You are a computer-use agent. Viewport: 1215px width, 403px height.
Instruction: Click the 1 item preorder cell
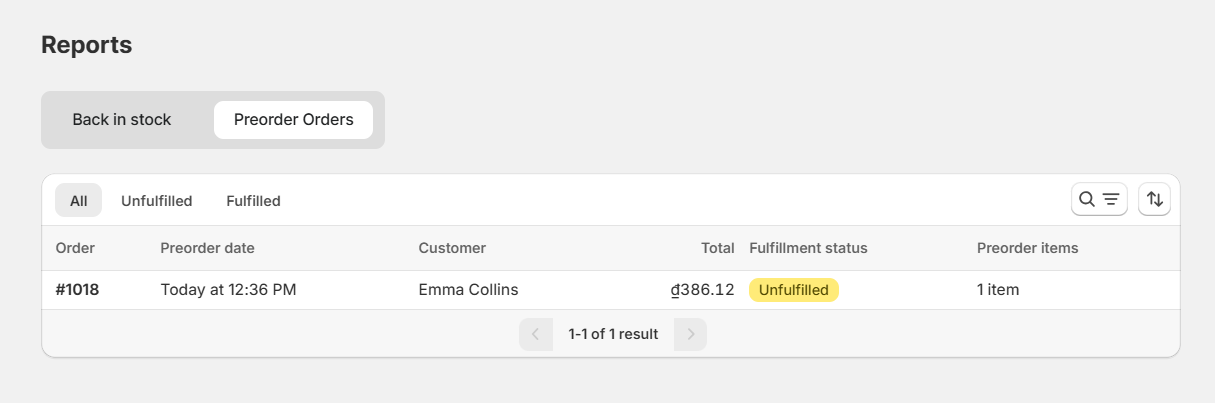(x=998, y=290)
